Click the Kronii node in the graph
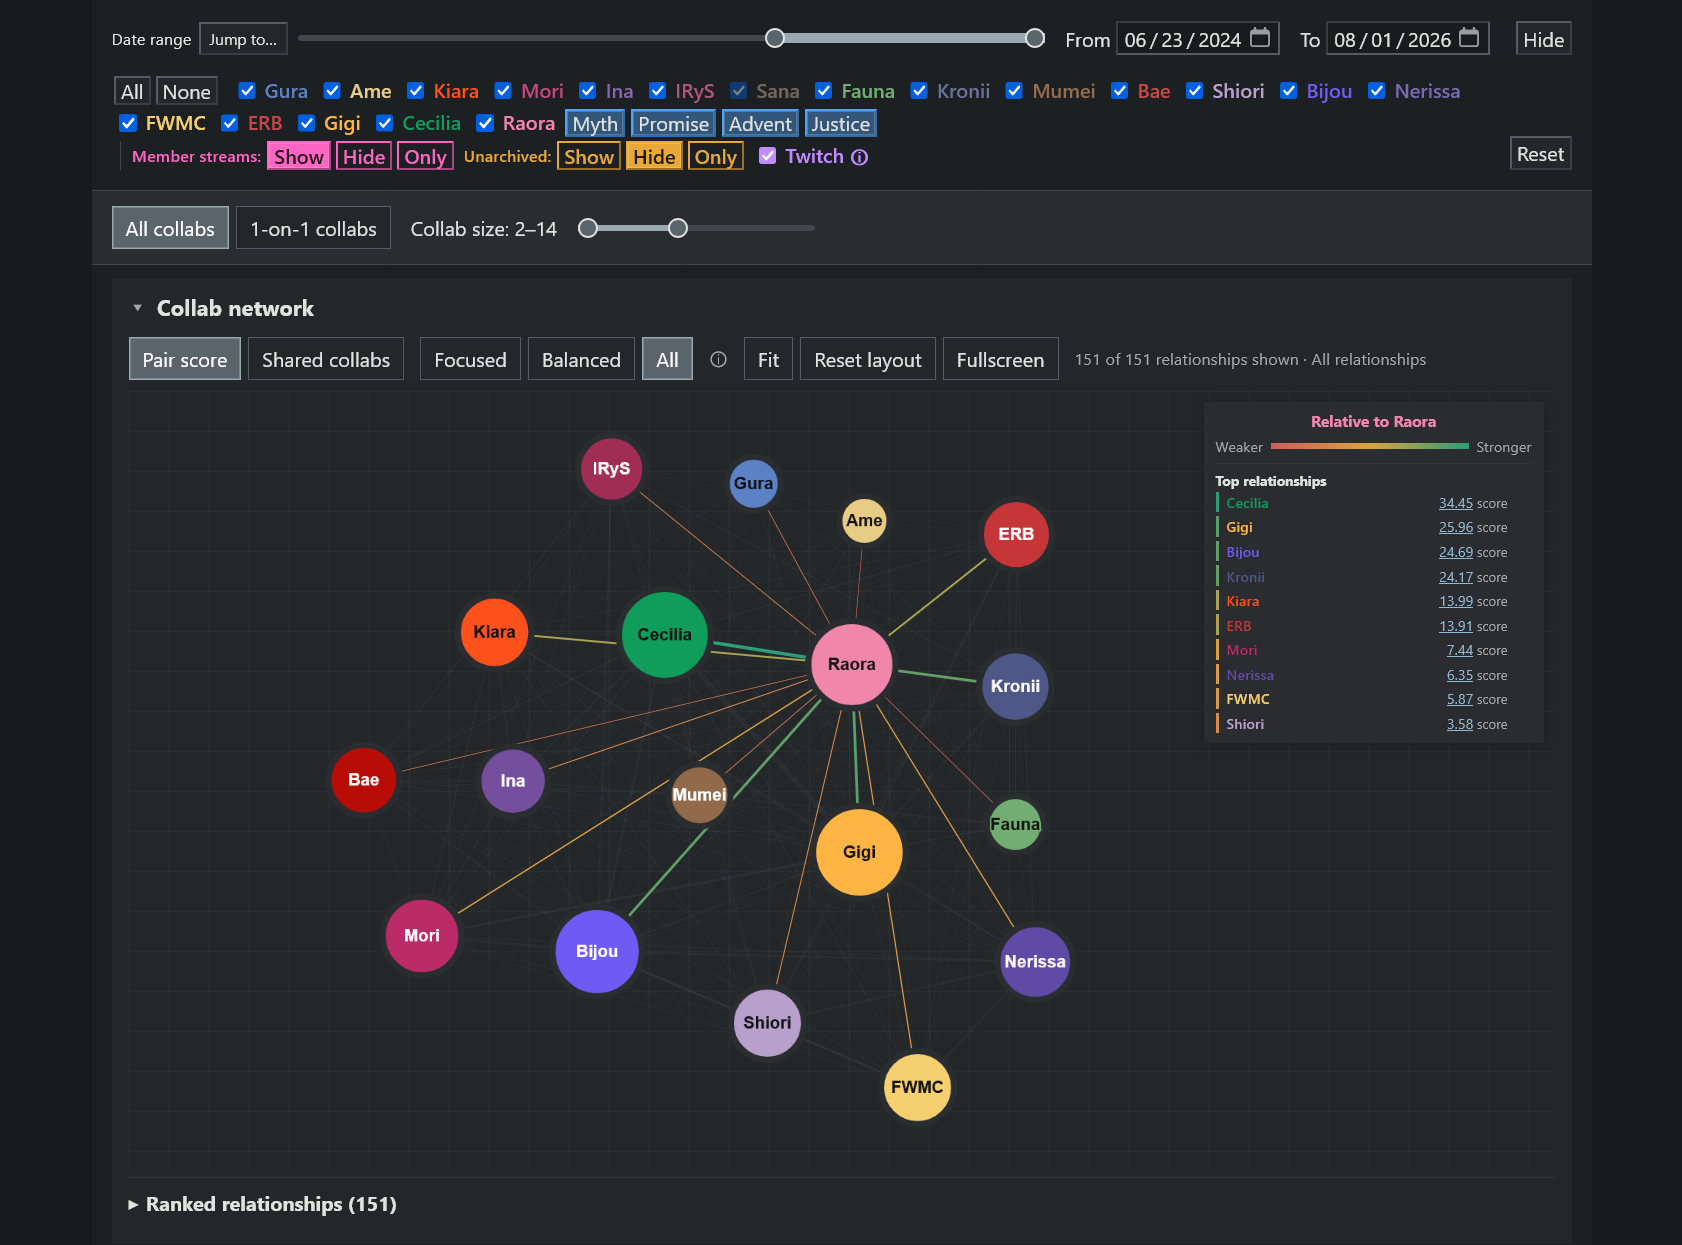 1015,686
